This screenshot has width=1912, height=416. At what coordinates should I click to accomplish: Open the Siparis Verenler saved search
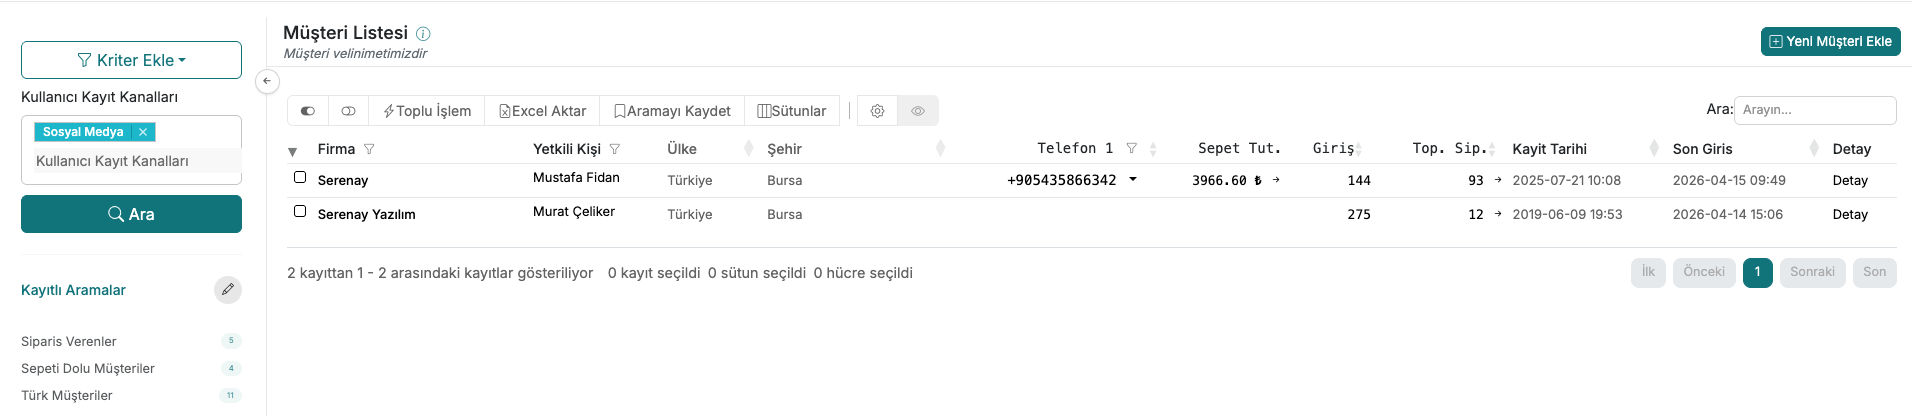tap(69, 341)
